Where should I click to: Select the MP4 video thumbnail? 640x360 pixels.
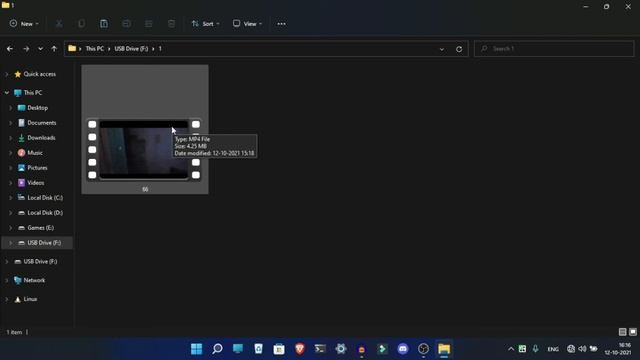(x=144, y=150)
